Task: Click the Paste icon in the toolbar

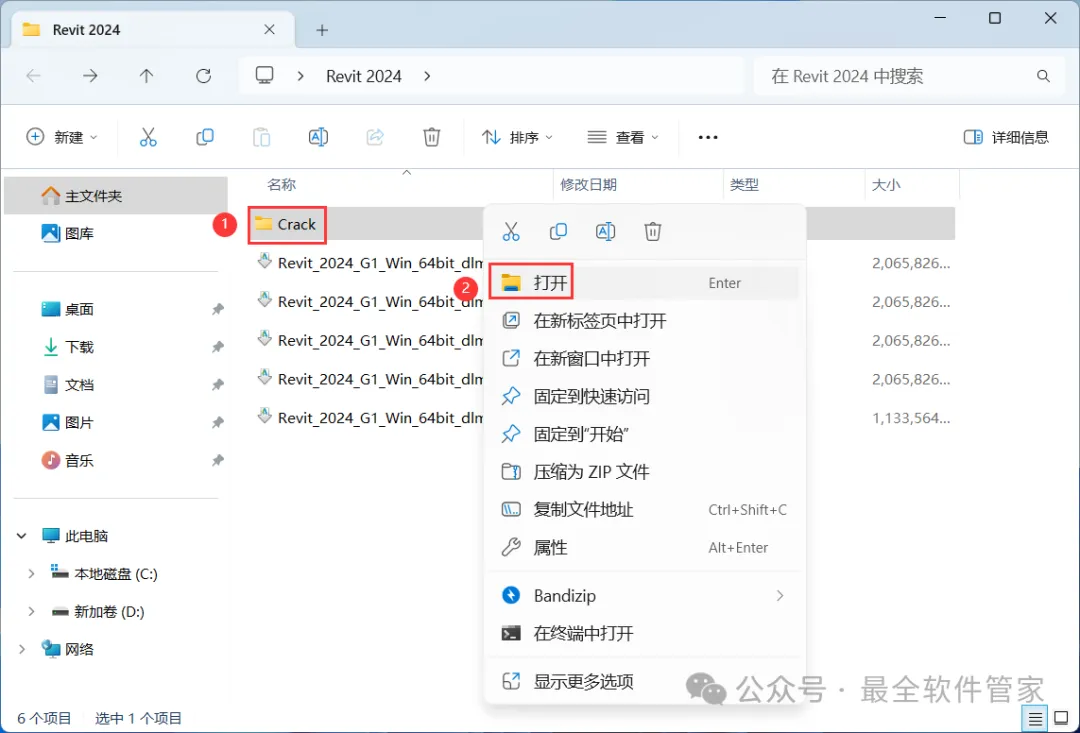Action: pos(261,137)
